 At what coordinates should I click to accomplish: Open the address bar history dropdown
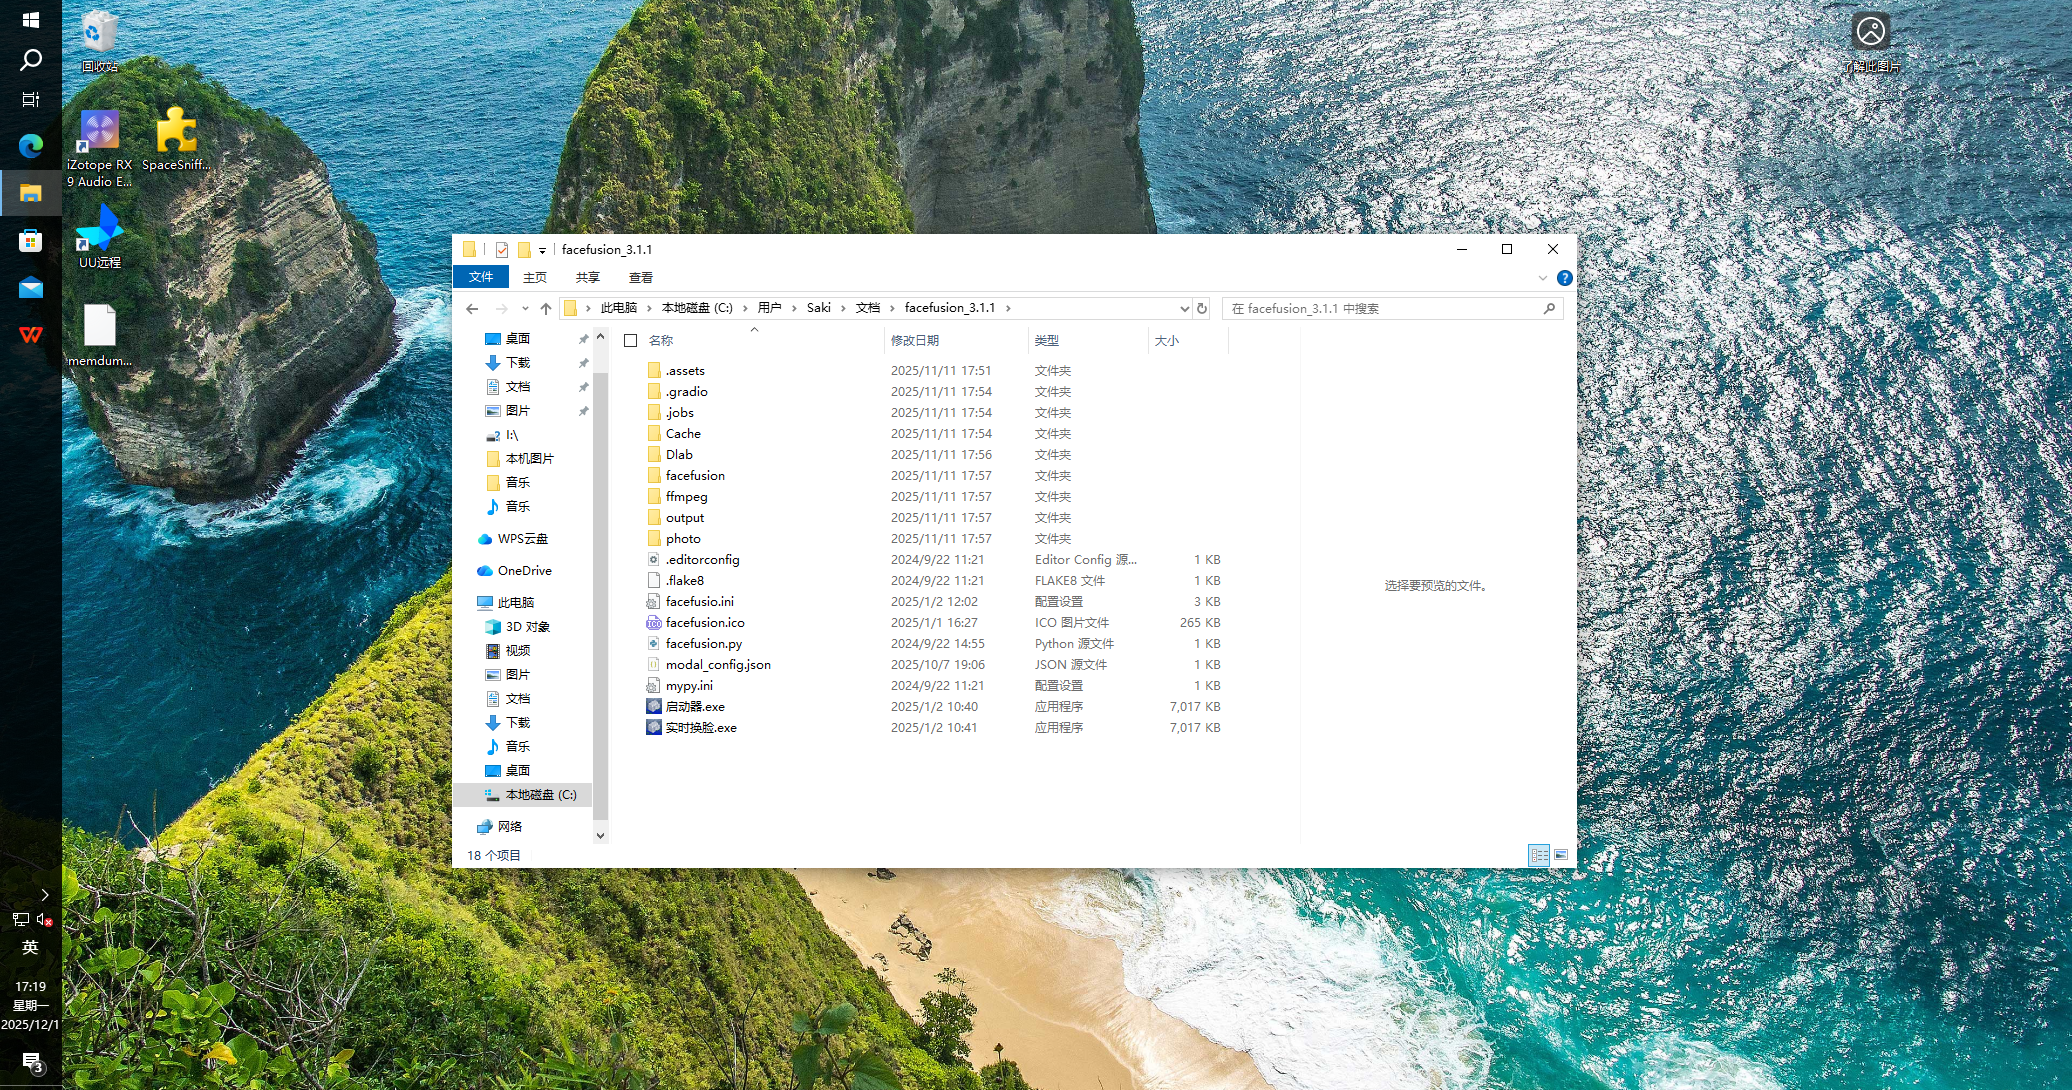click(x=1184, y=308)
